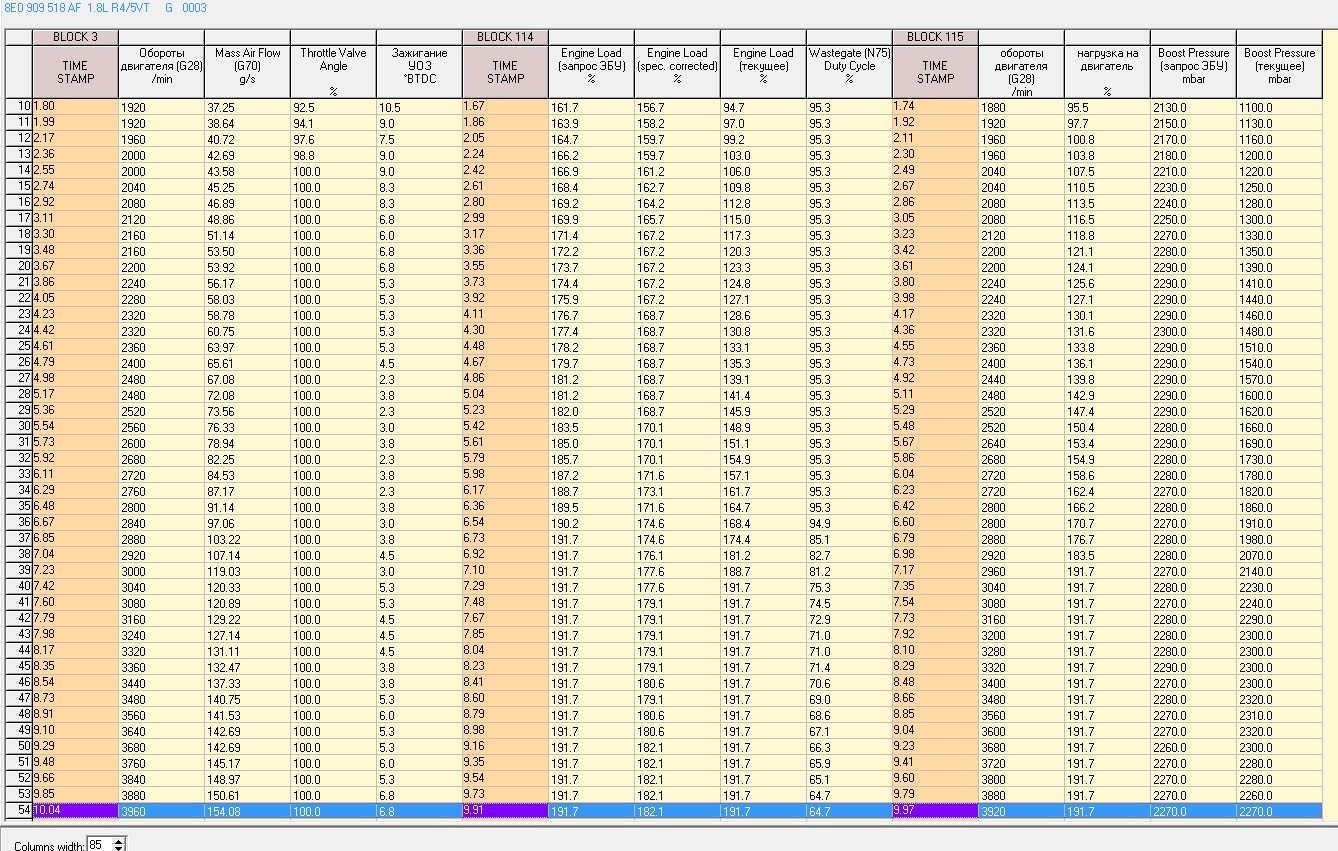Click обороты двигателя (G28) header in Block 115
This screenshot has width=1338, height=851.
click(1021, 71)
